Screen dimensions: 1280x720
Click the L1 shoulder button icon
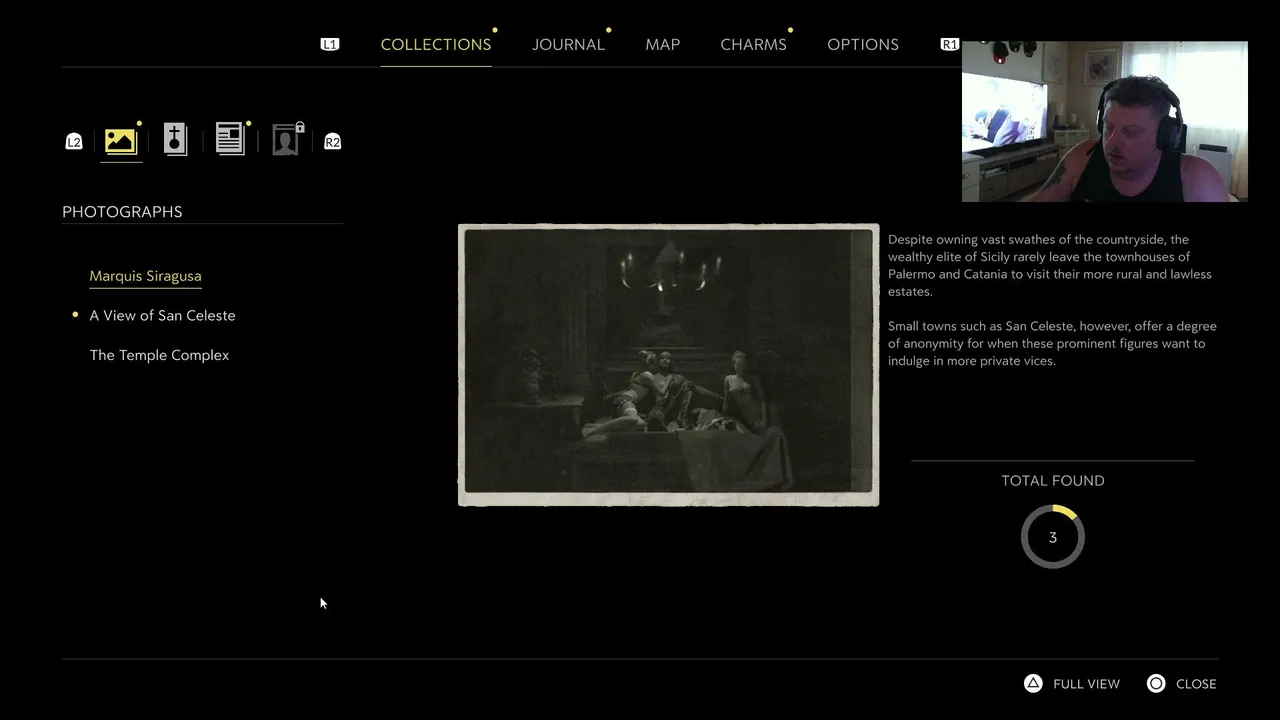tap(330, 44)
